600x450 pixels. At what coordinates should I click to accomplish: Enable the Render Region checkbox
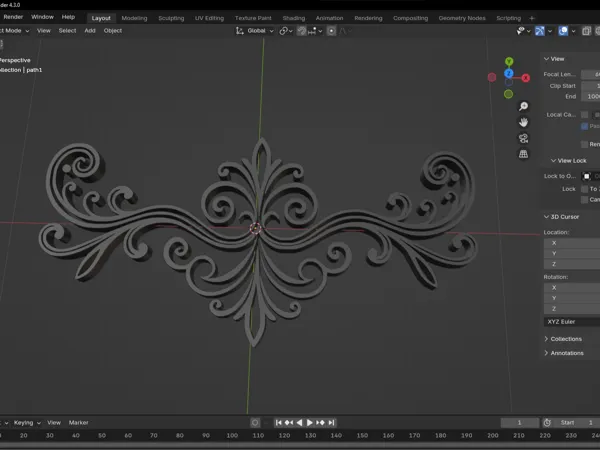coord(584,144)
